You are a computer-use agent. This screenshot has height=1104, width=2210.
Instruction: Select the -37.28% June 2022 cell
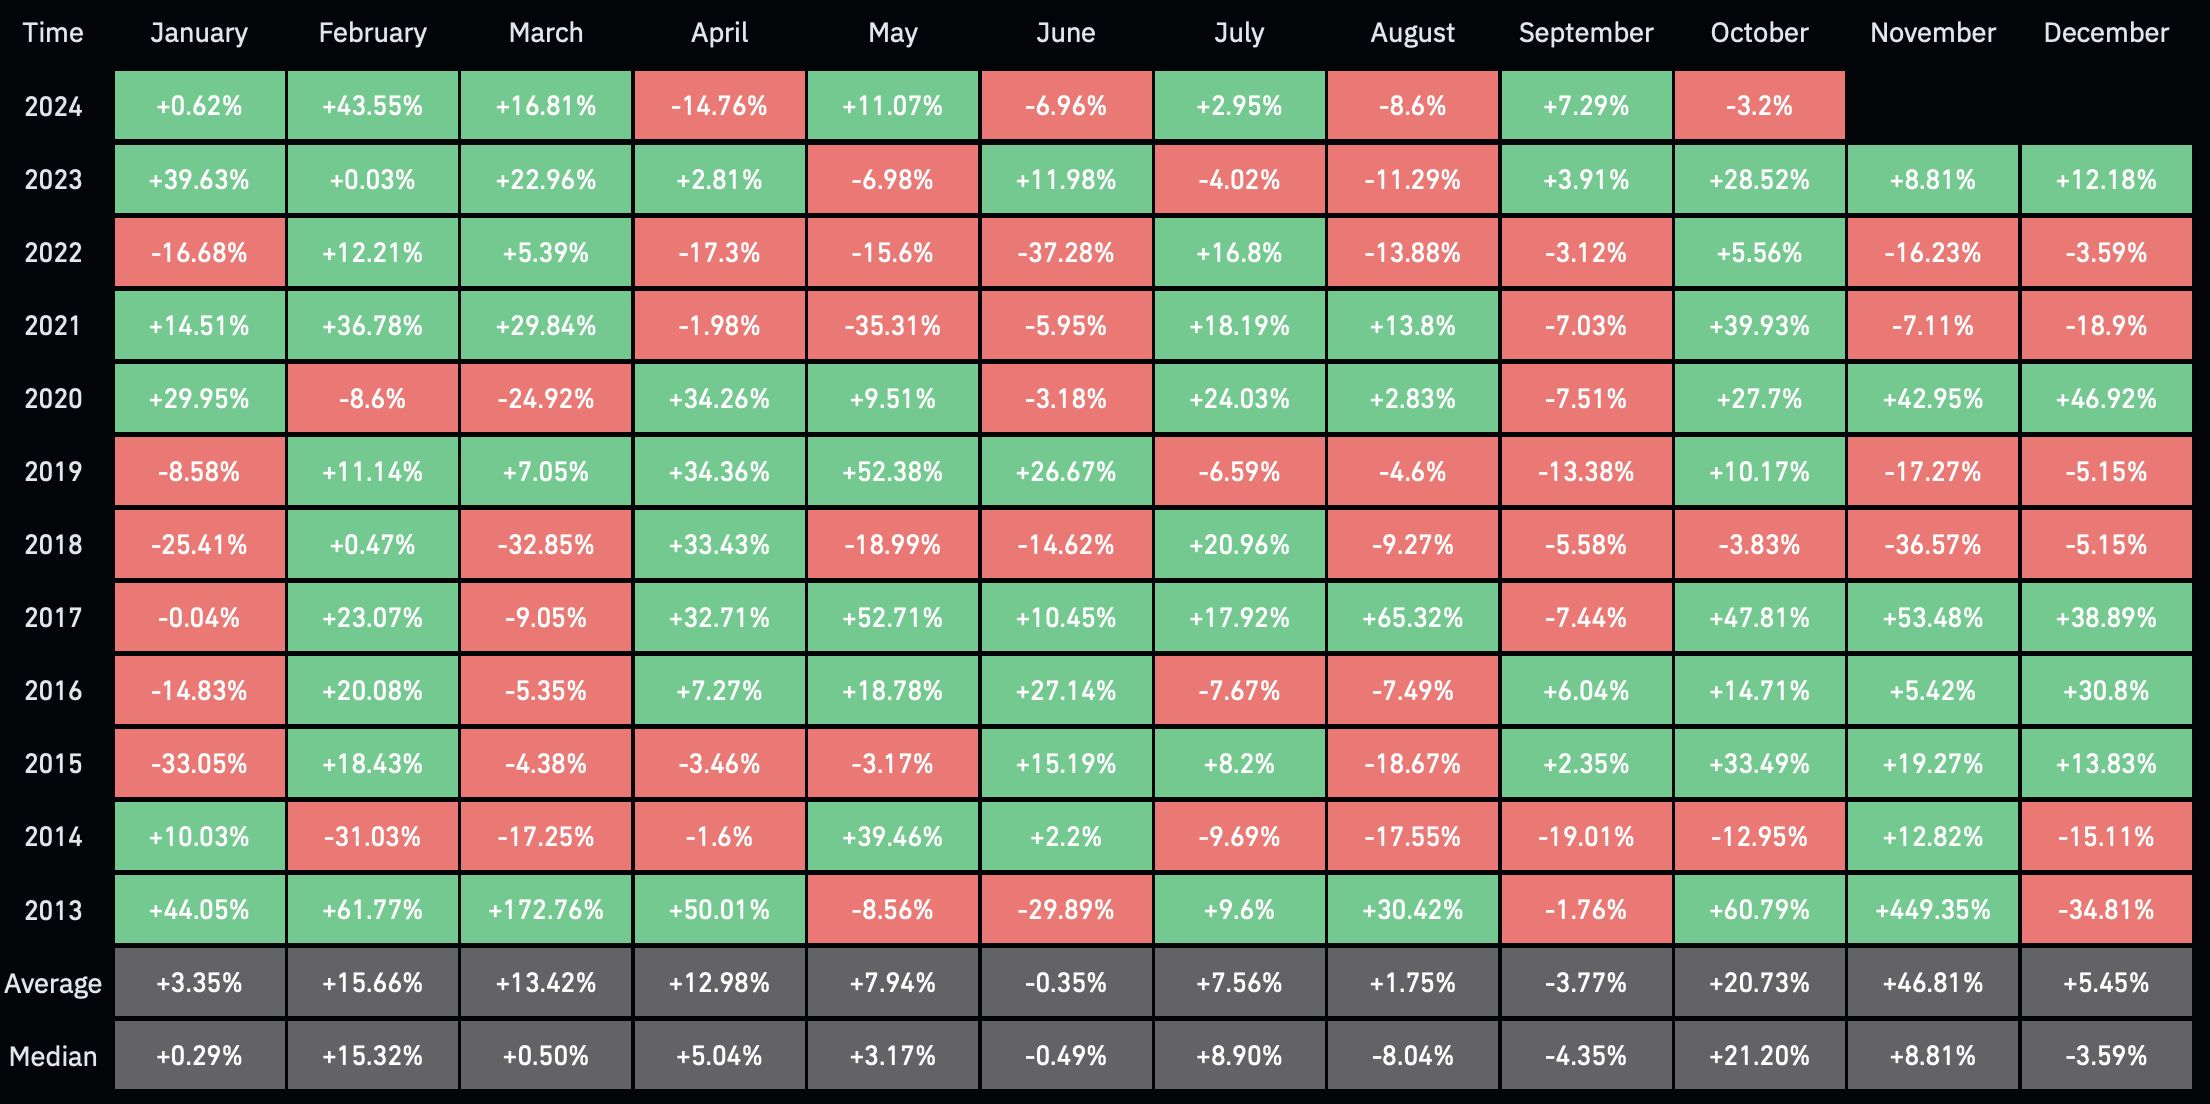(x=1065, y=252)
